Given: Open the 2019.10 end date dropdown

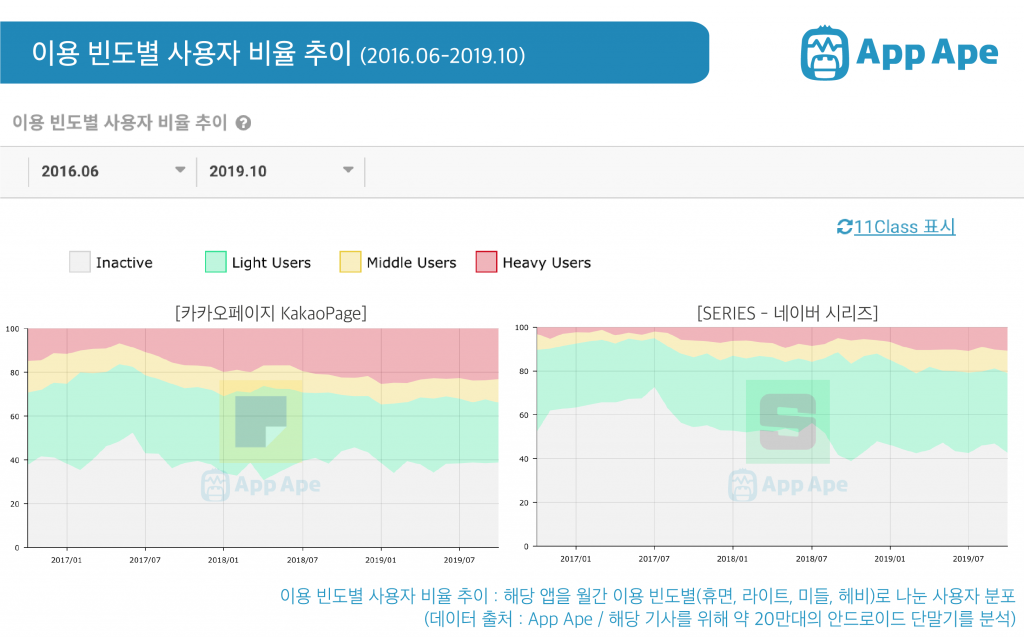Looking at the screenshot, I should (x=281, y=170).
